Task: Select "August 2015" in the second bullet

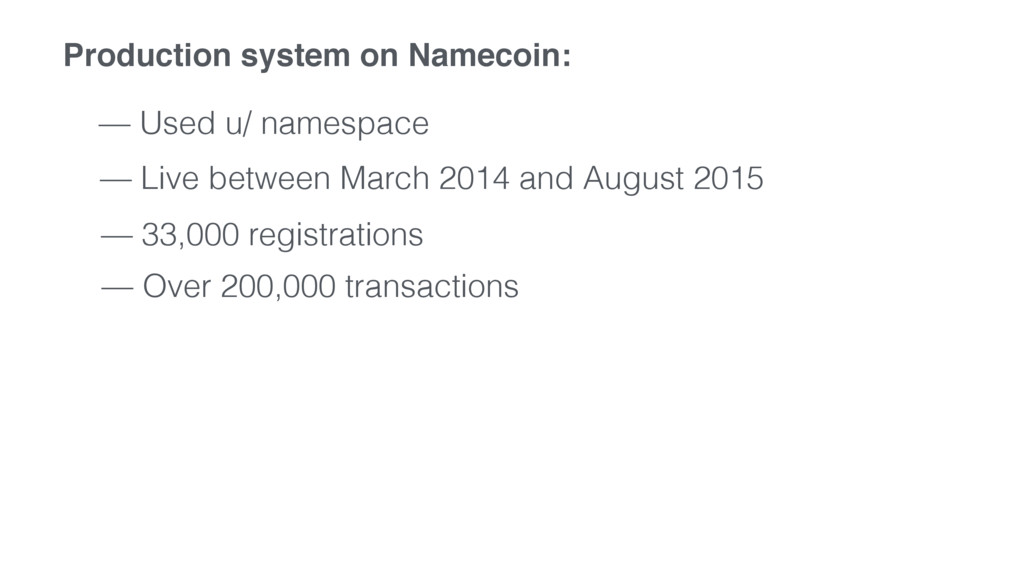Action: coord(673,180)
